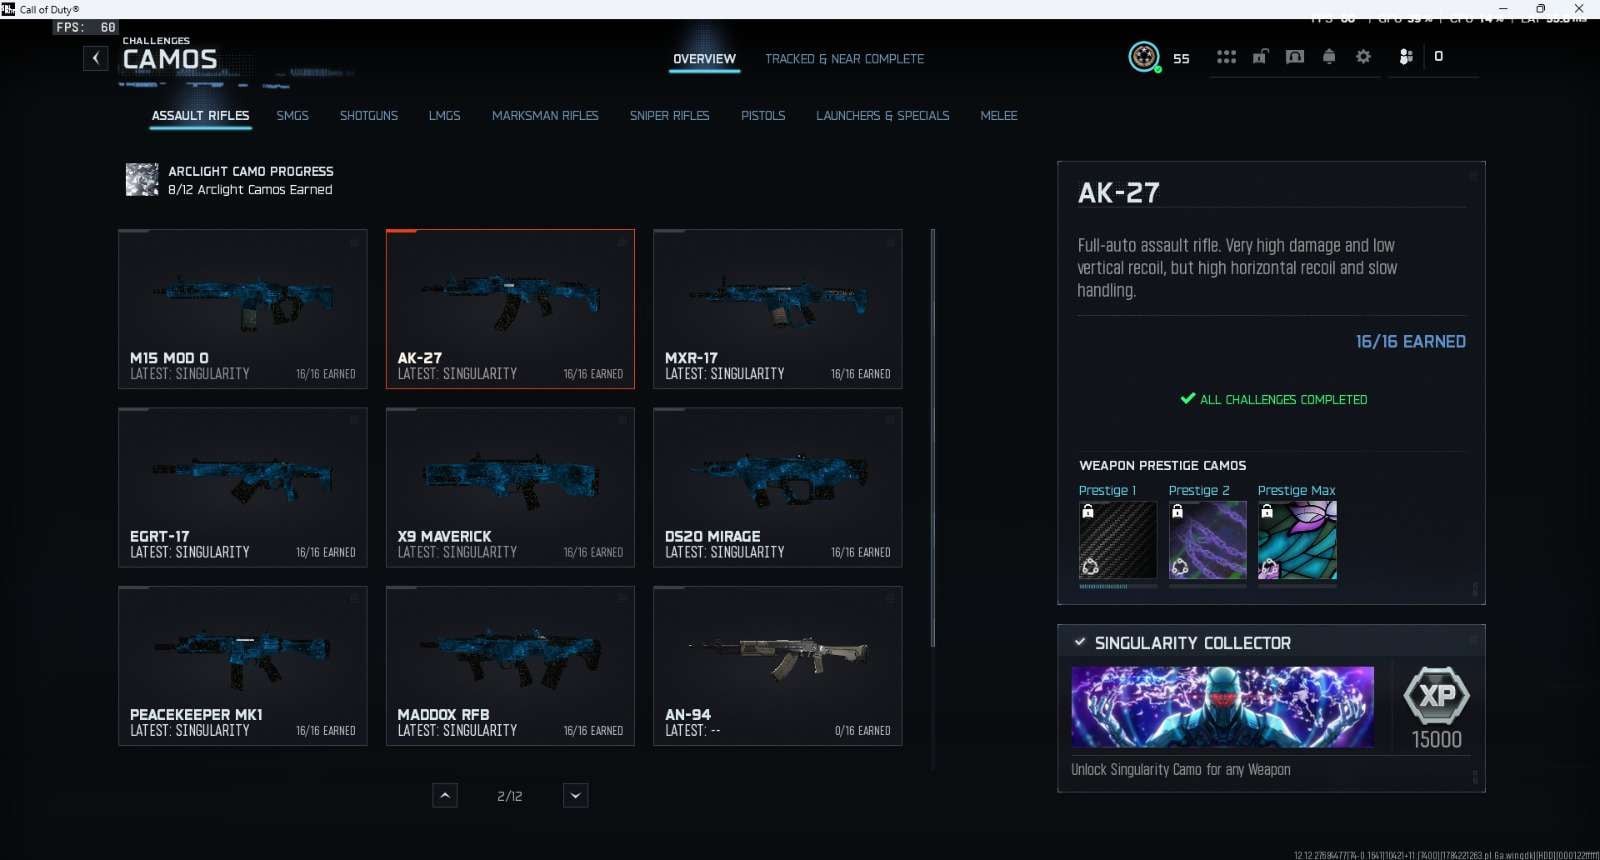Open the player profile emblem
Viewport: 1600px width, 860px height.
click(x=1144, y=57)
